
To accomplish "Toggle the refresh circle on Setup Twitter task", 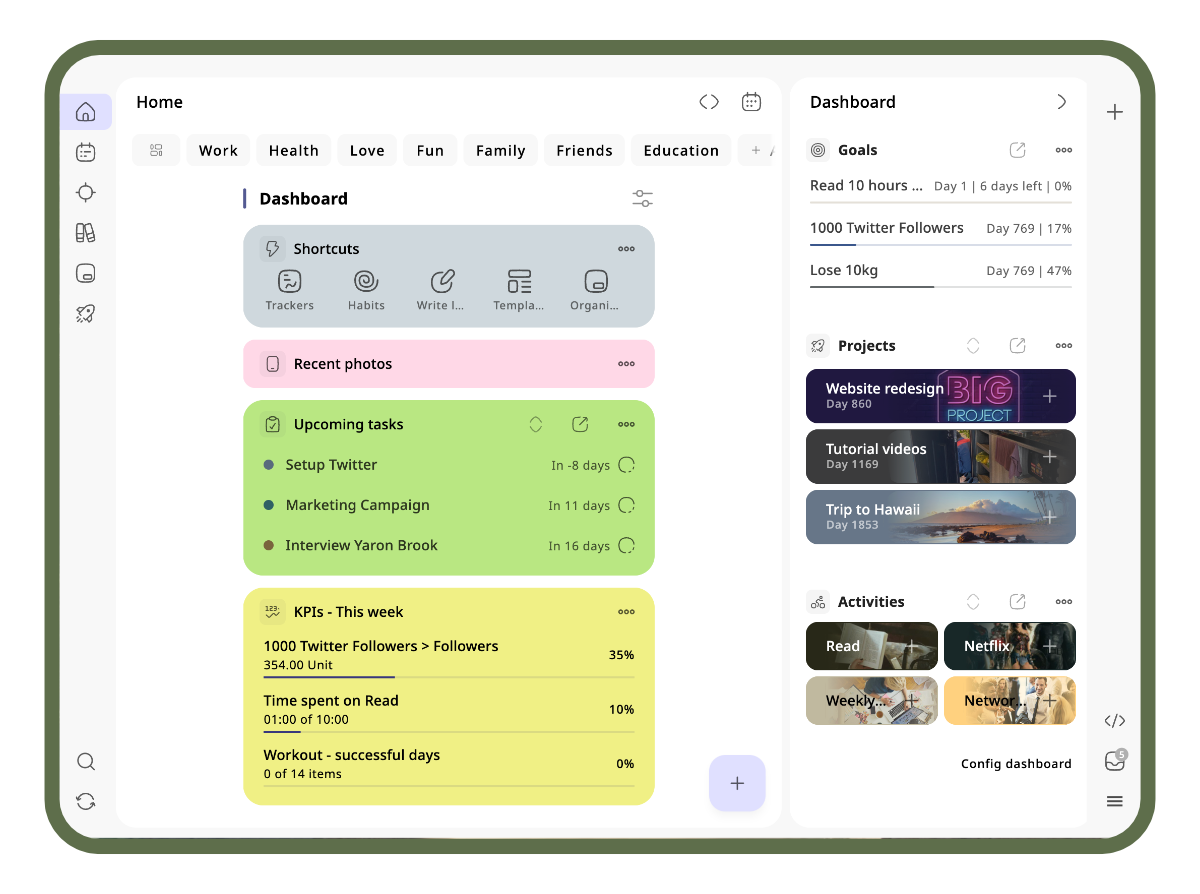I will [x=627, y=465].
